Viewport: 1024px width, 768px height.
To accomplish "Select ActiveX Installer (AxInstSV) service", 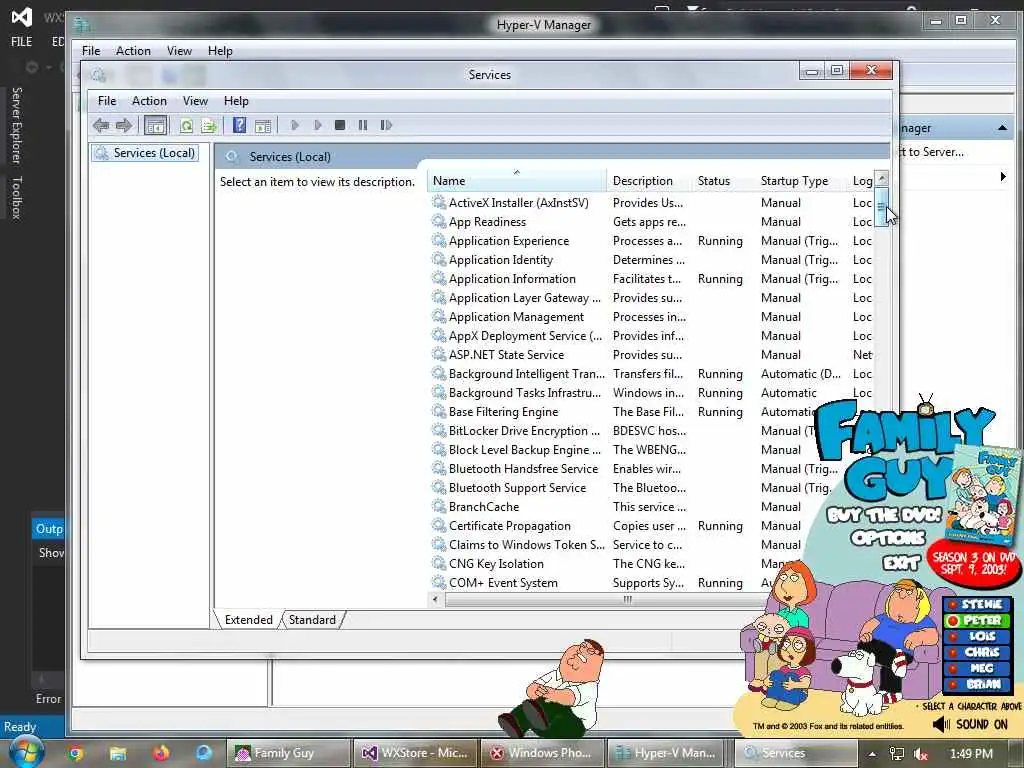I will (x=519, y=203).
